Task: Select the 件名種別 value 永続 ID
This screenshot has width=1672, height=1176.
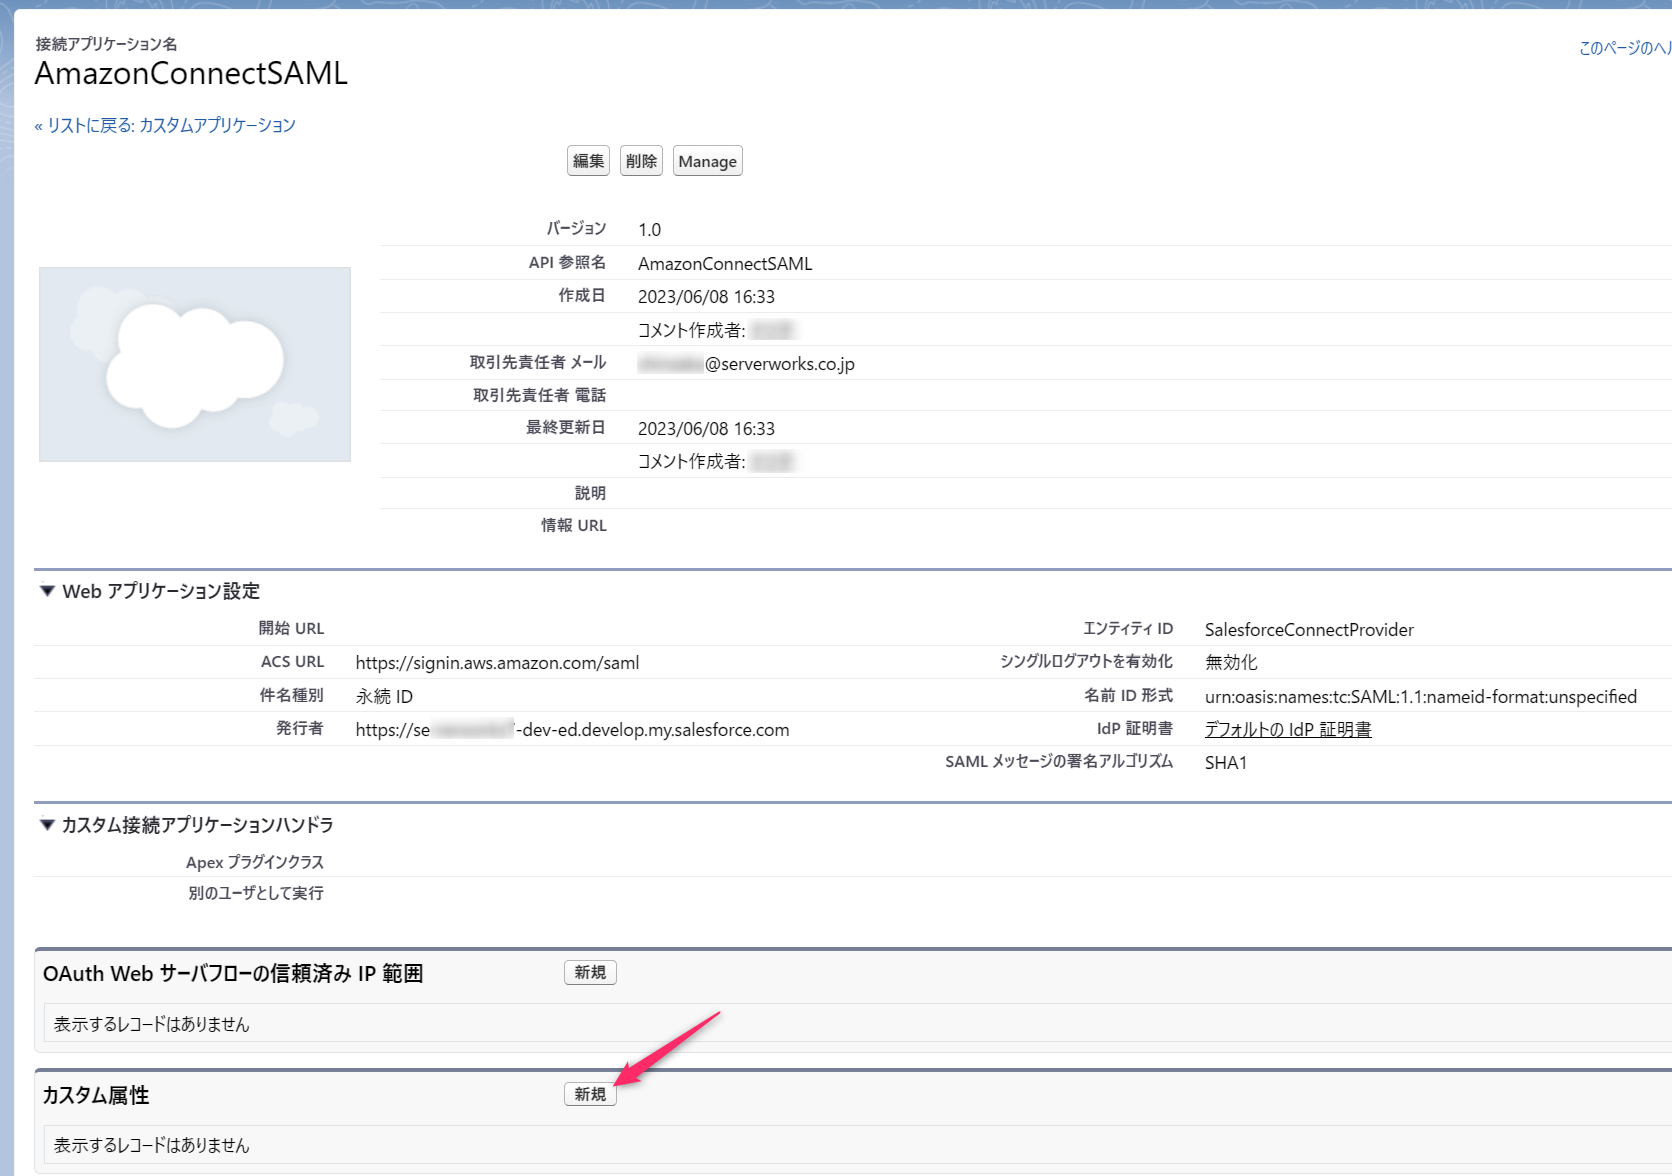Action: [384, 696]
